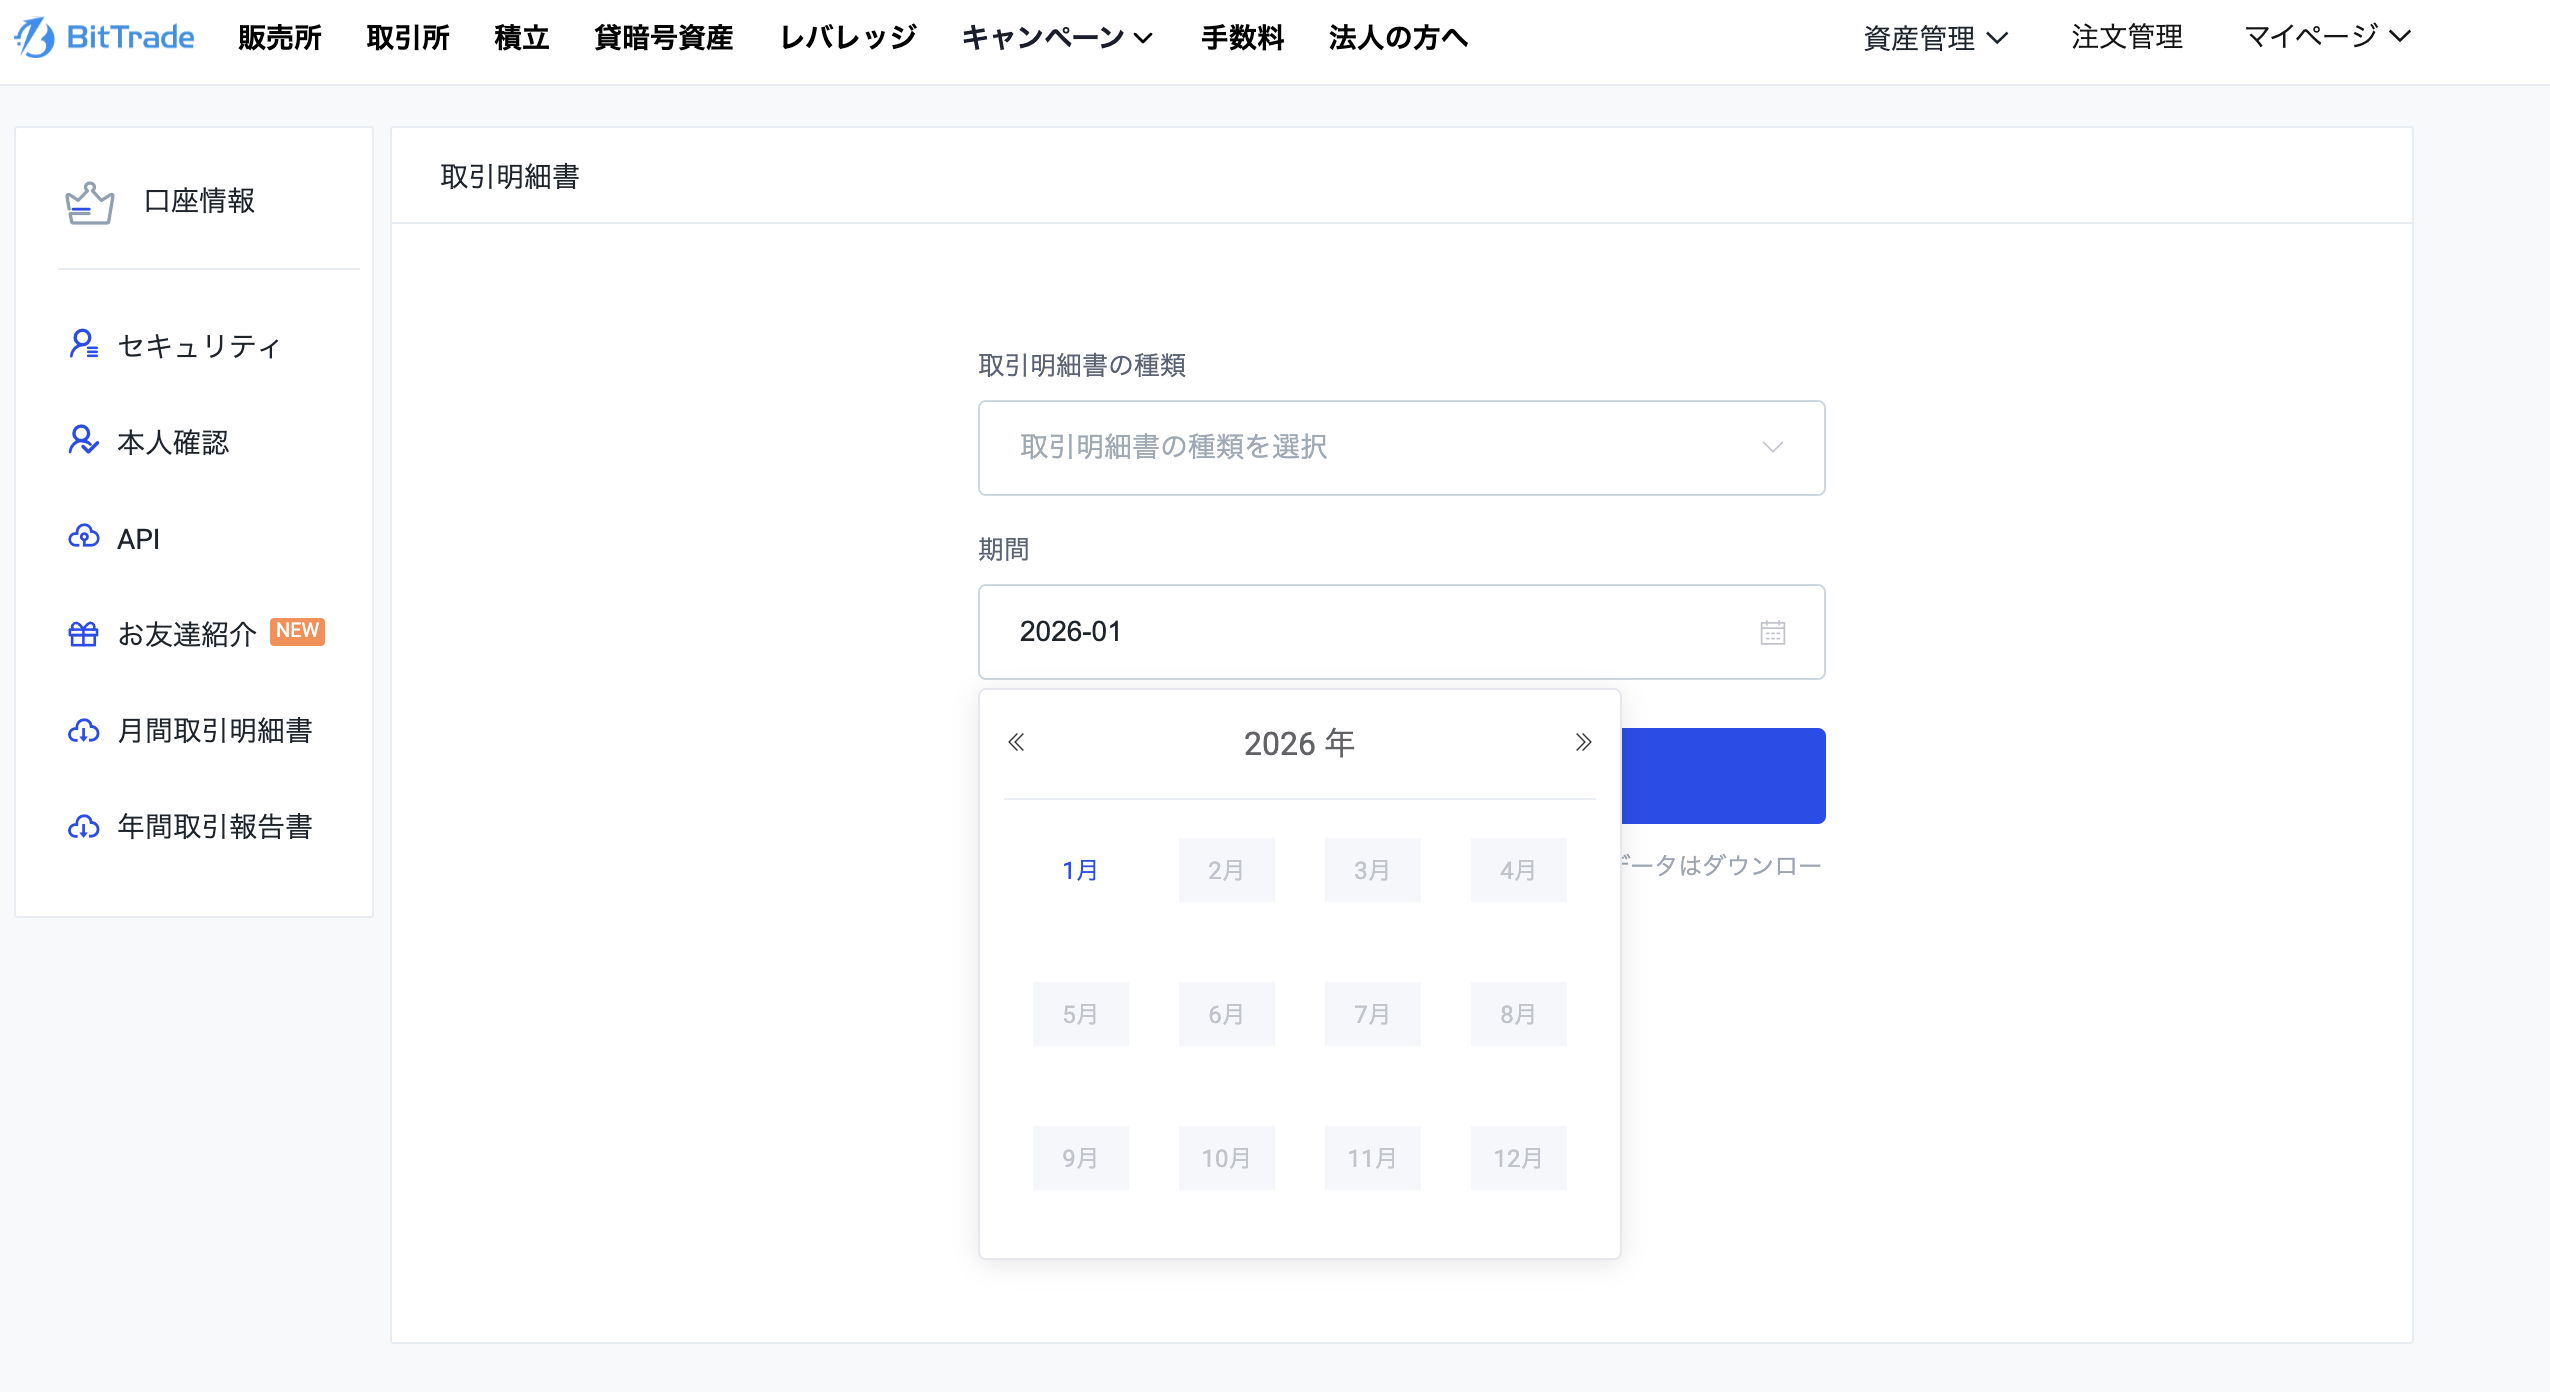The image size is (2550, 1392).
Task: Click the security user icon beside セキュリティ
Action: click(83, 345)
